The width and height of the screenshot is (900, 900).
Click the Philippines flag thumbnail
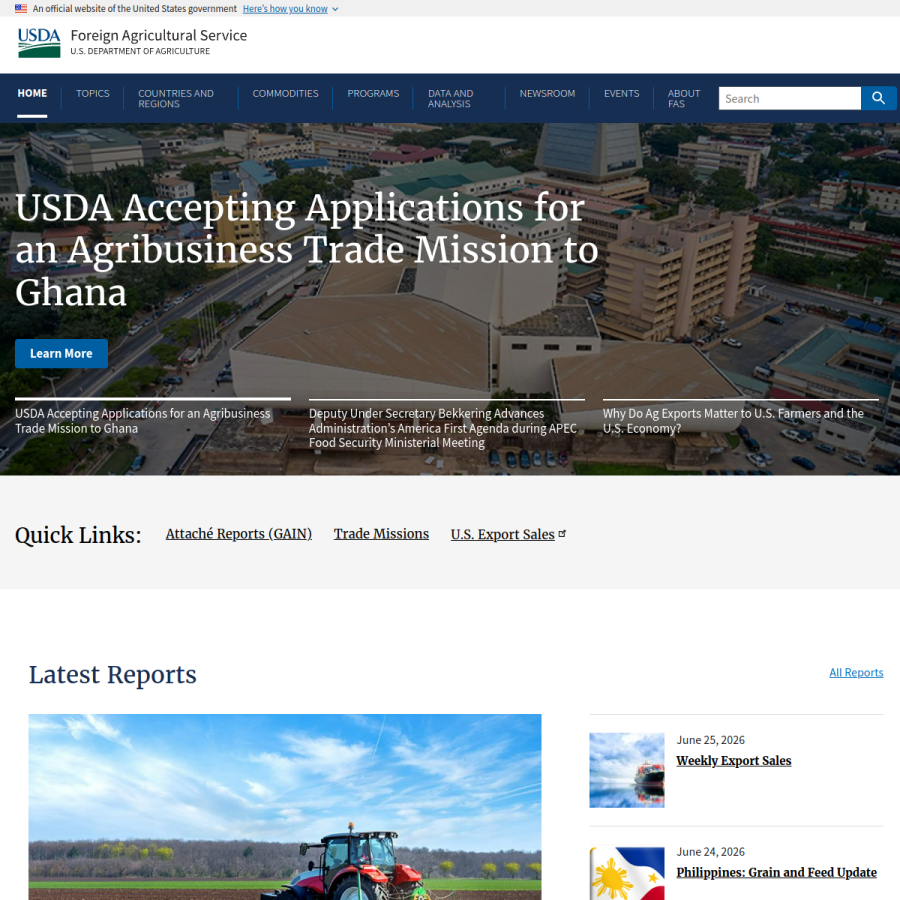point(627,873)
